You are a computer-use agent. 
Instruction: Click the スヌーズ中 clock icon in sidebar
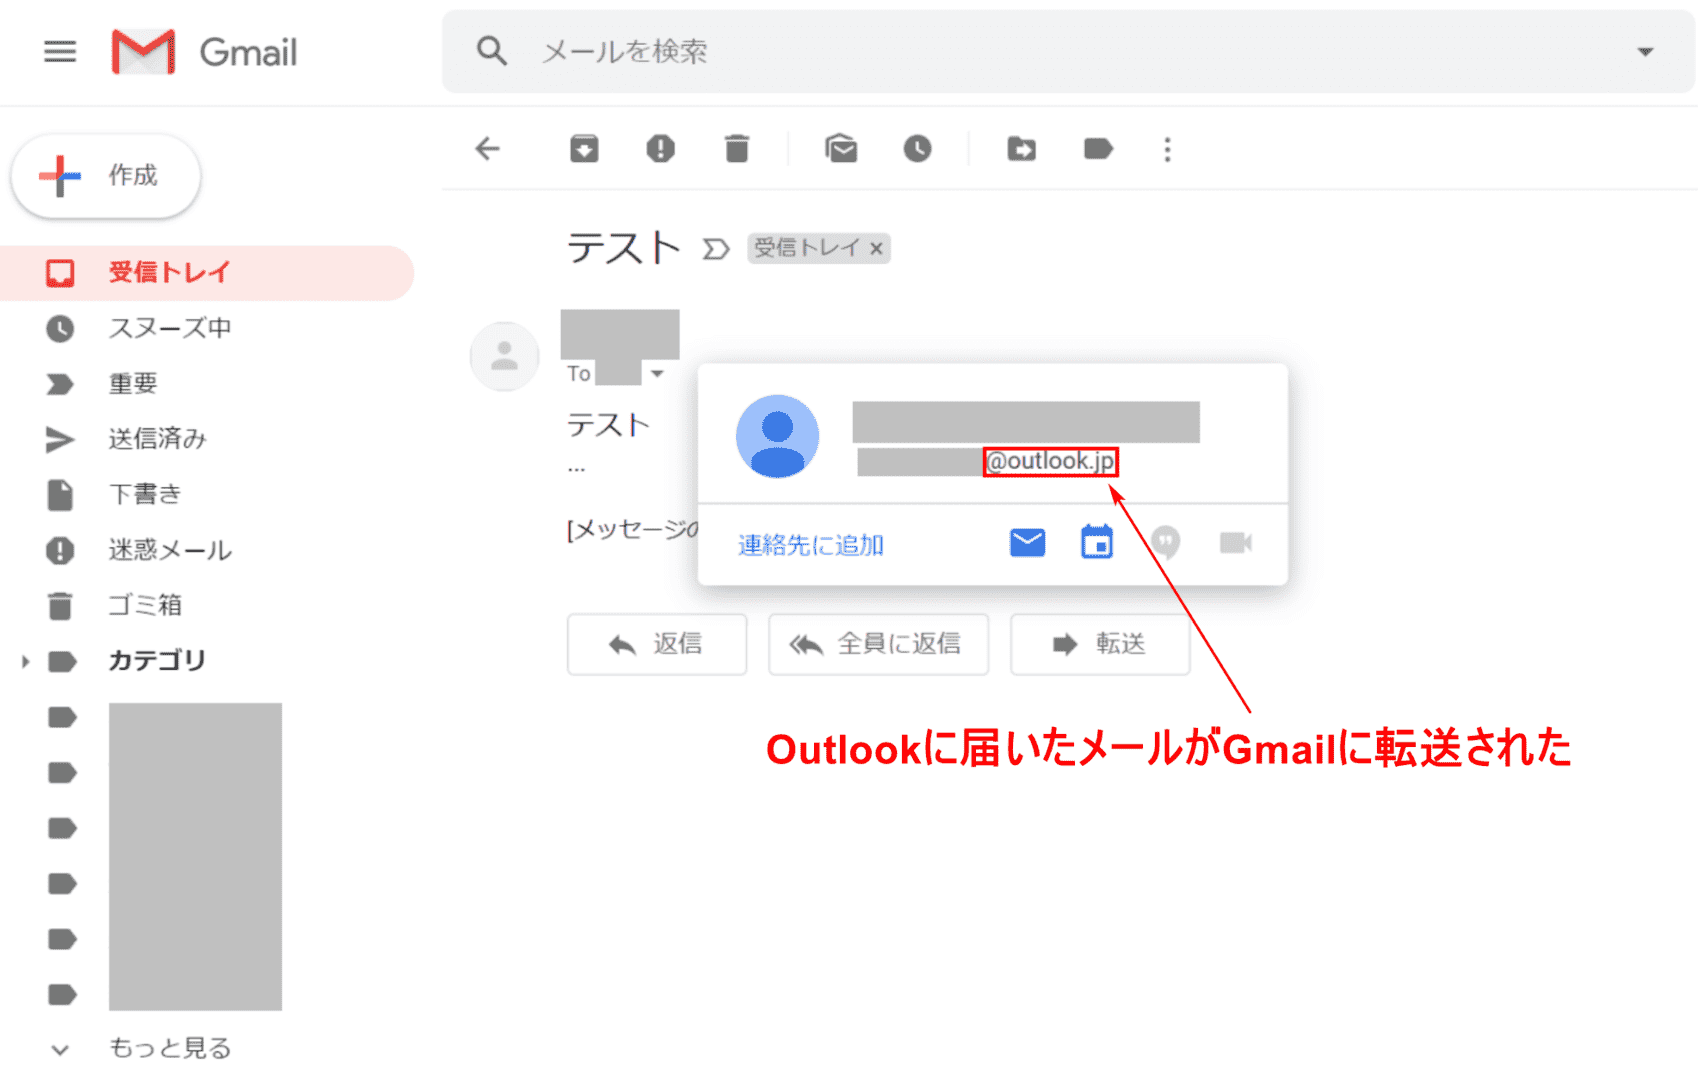[x=60, y=328]
